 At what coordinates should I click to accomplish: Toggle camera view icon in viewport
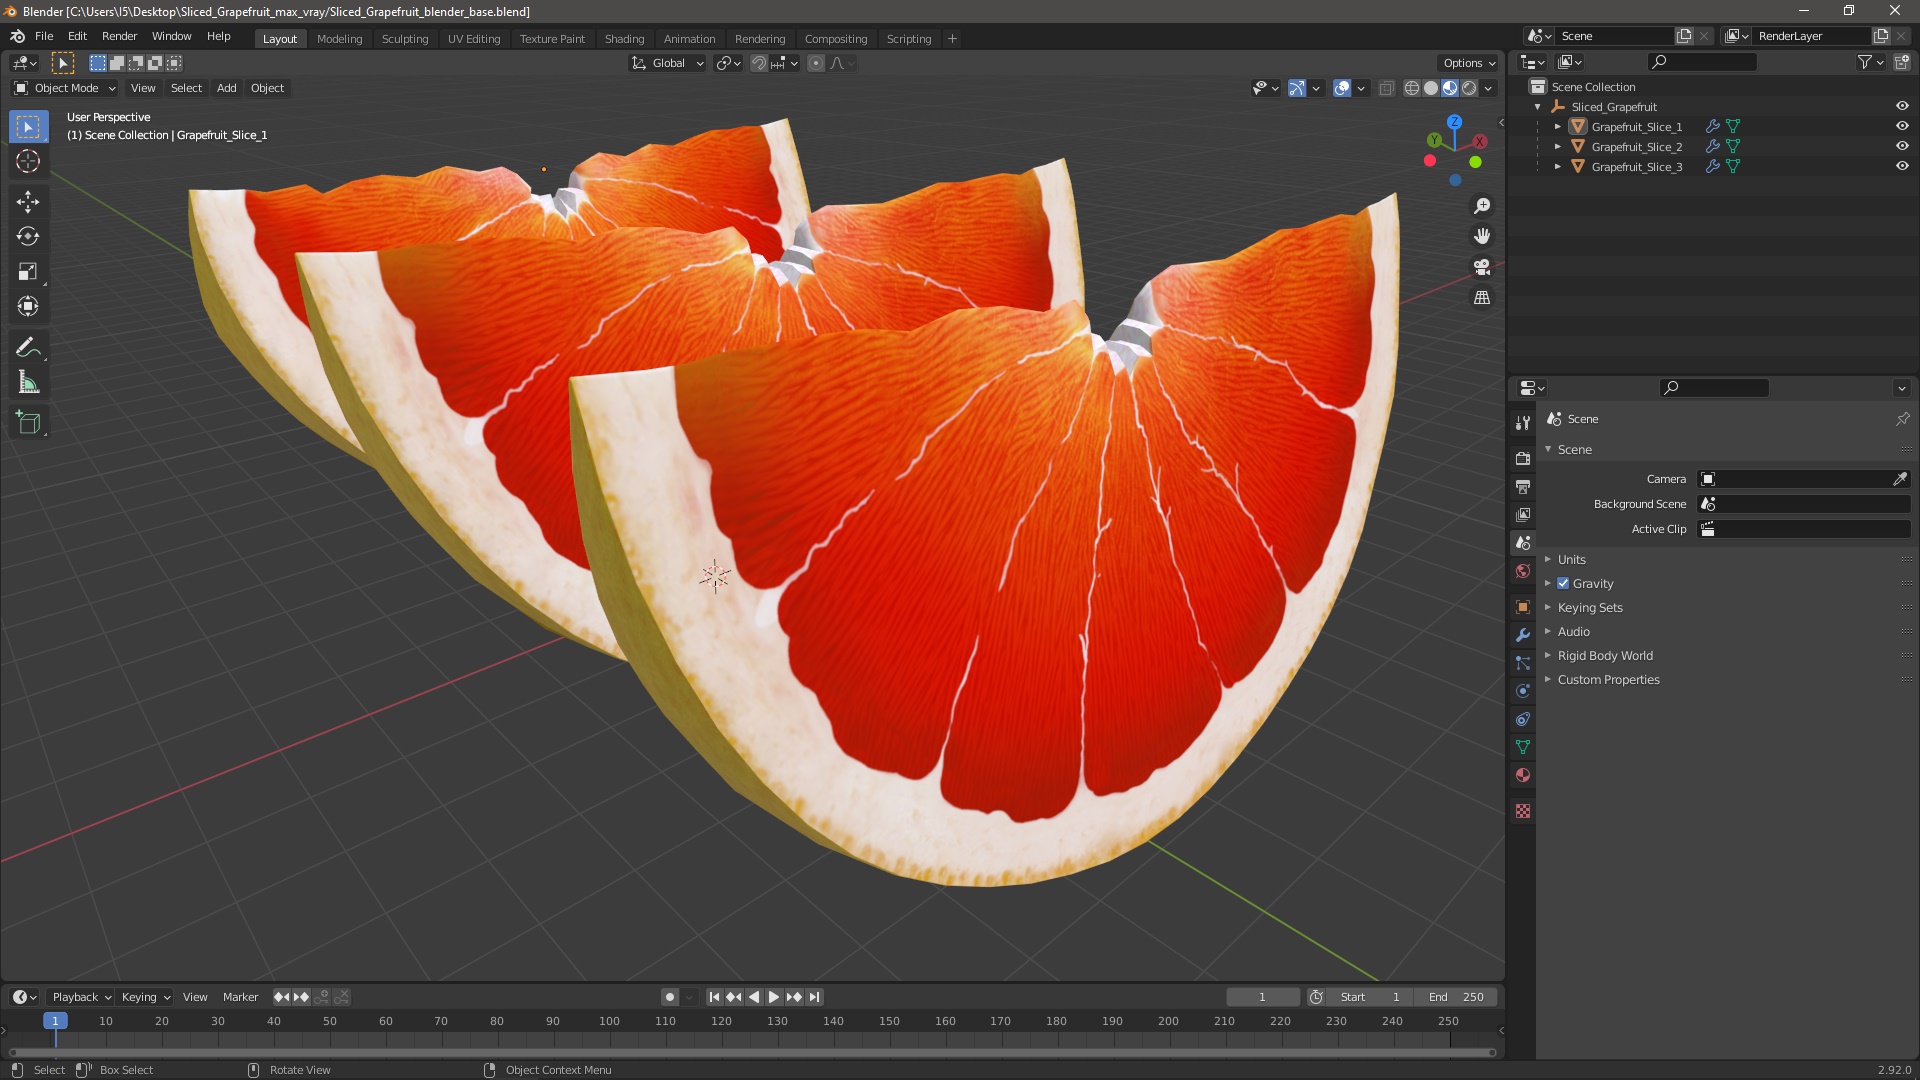tap(1482, 267)
